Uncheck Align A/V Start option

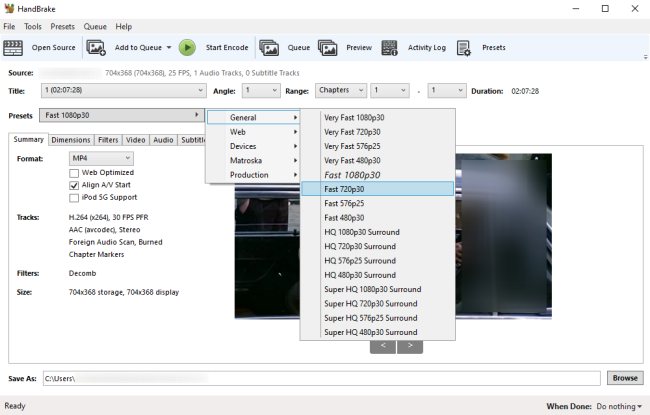pos(73,185)
